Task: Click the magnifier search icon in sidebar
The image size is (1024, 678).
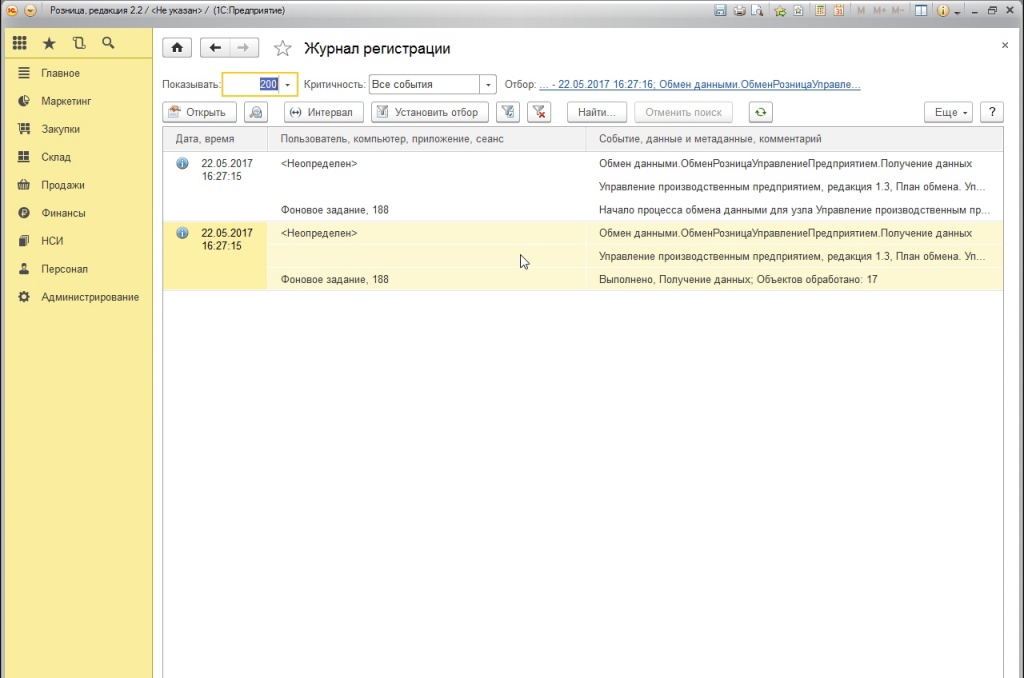Action: pos(108,43)
